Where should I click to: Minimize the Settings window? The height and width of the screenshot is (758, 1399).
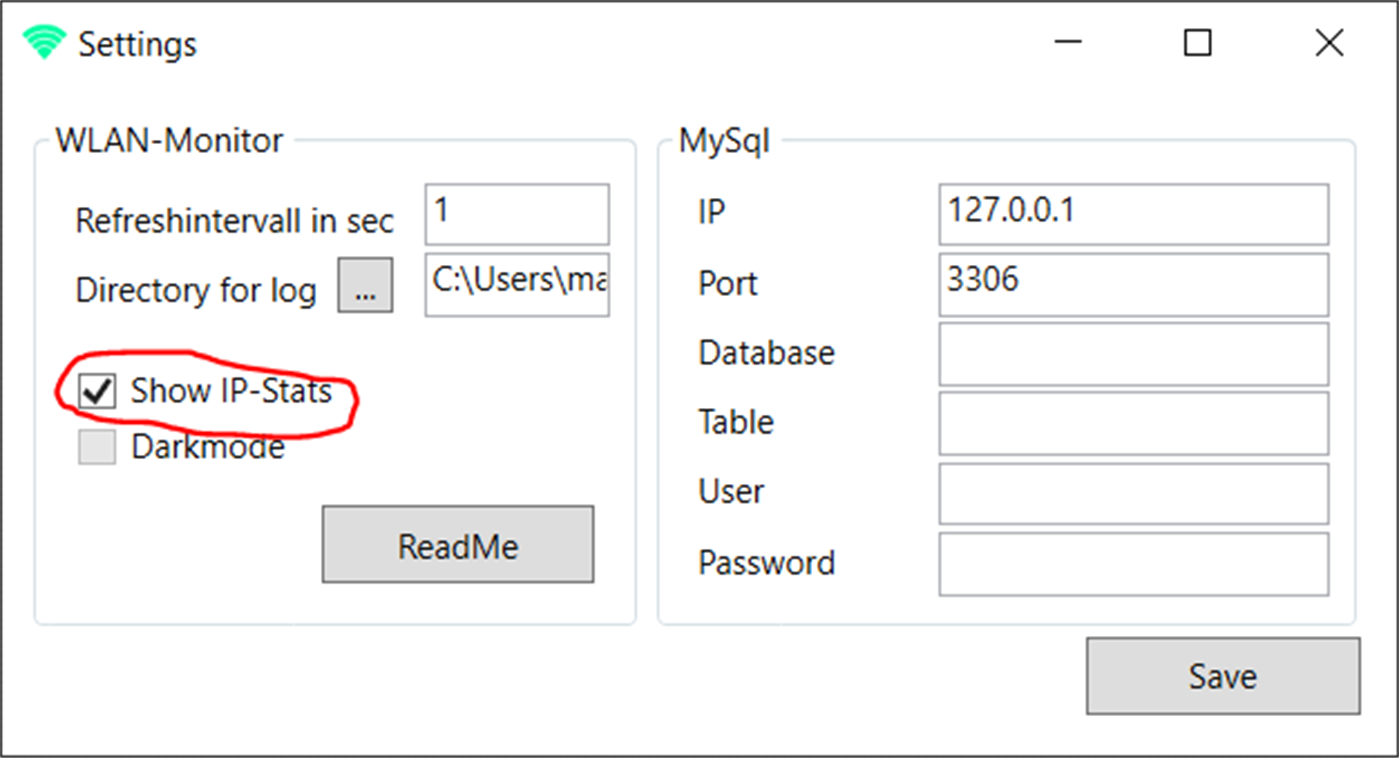(x=1068, y=43)
